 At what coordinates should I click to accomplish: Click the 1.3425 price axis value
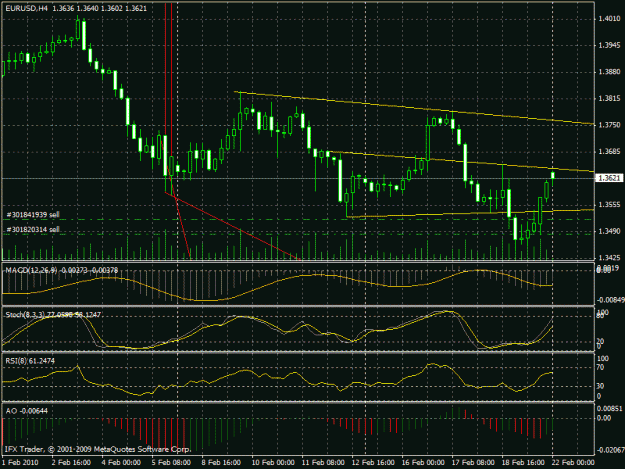[x=609, y=258]
